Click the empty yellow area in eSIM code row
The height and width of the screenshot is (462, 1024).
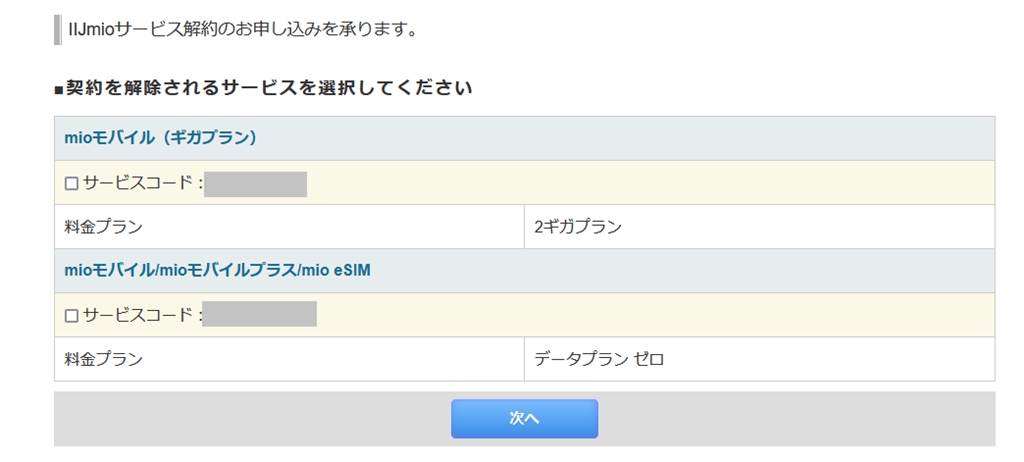(x=650, y=315)
